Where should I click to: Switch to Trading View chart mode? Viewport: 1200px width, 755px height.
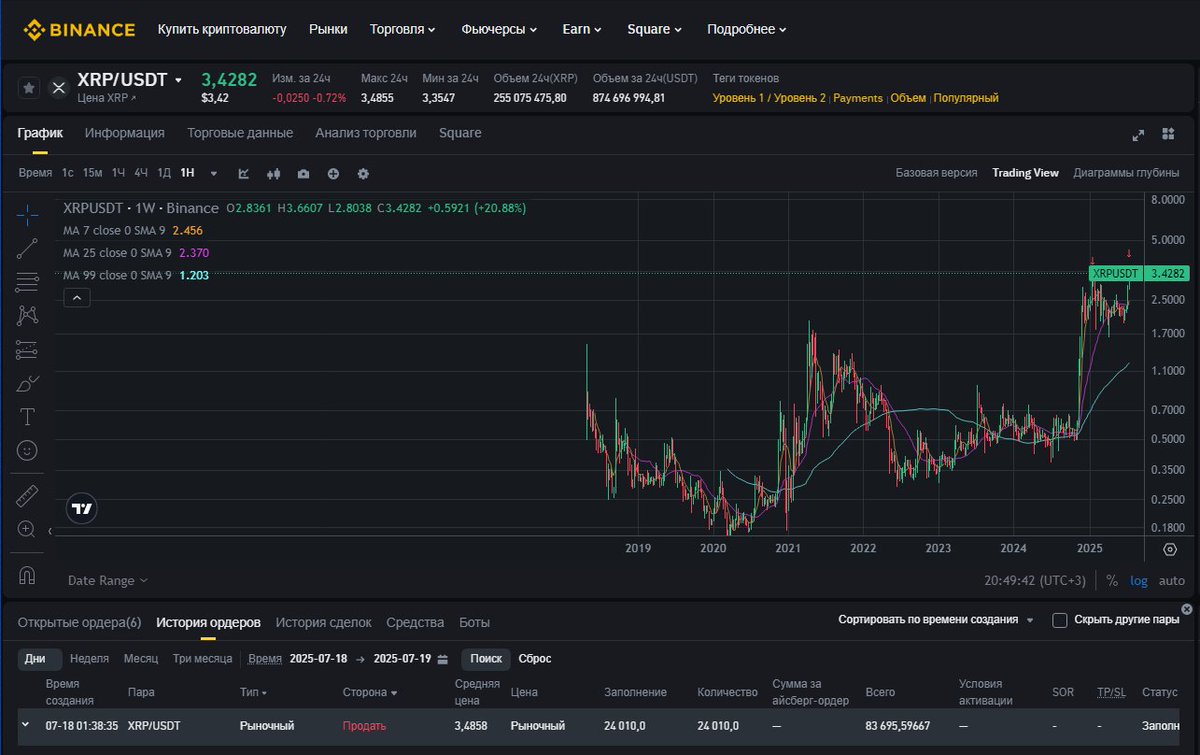click(x=1025, y=173)
